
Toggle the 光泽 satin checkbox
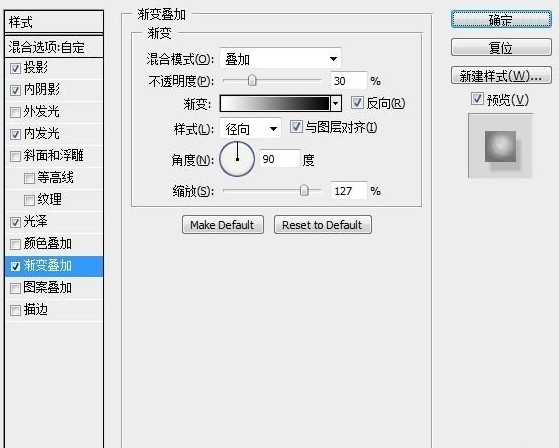coord(15,222)
